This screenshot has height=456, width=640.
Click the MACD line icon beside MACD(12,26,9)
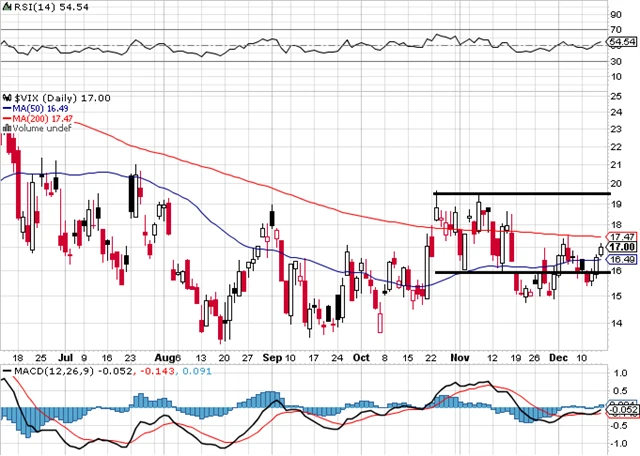(7, 369)
